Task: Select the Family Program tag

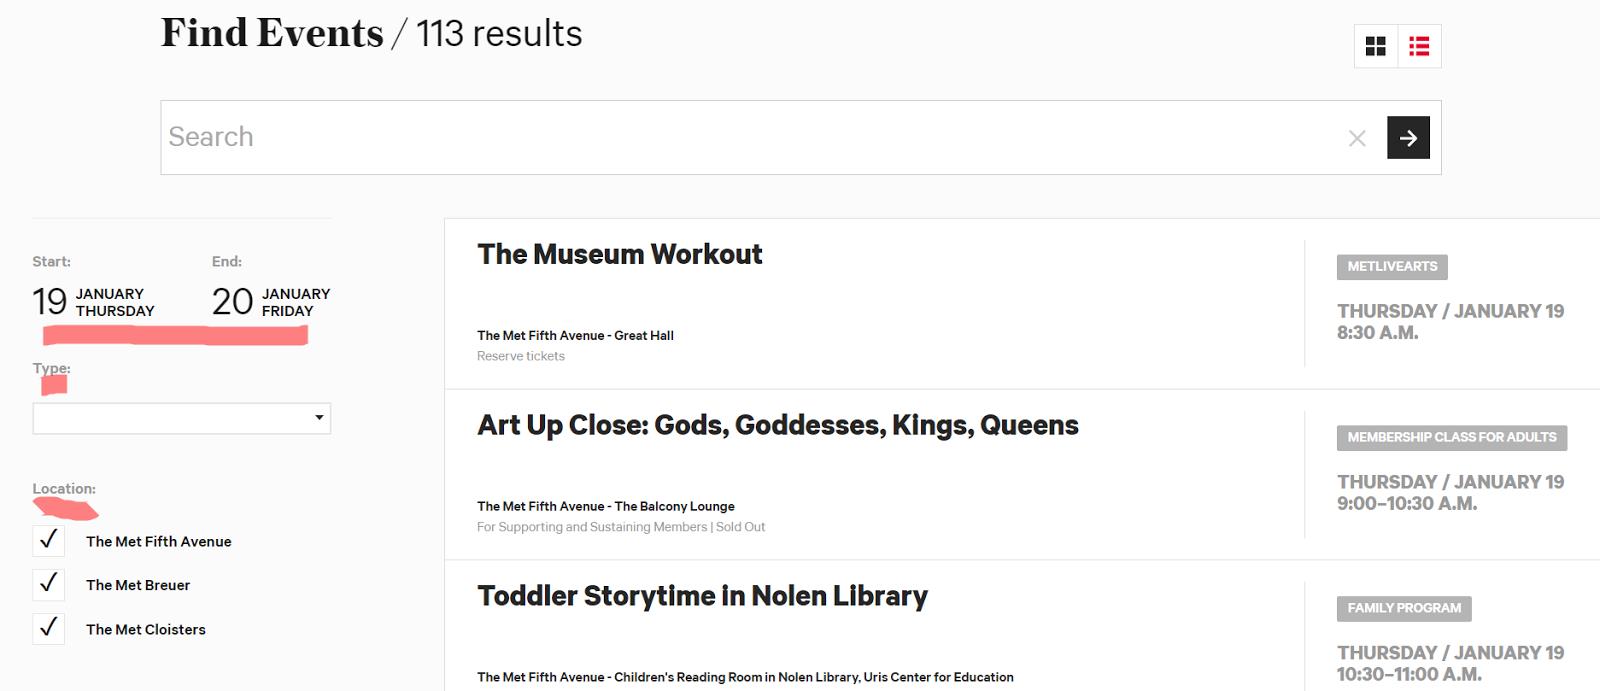Action: point(1404,609)
